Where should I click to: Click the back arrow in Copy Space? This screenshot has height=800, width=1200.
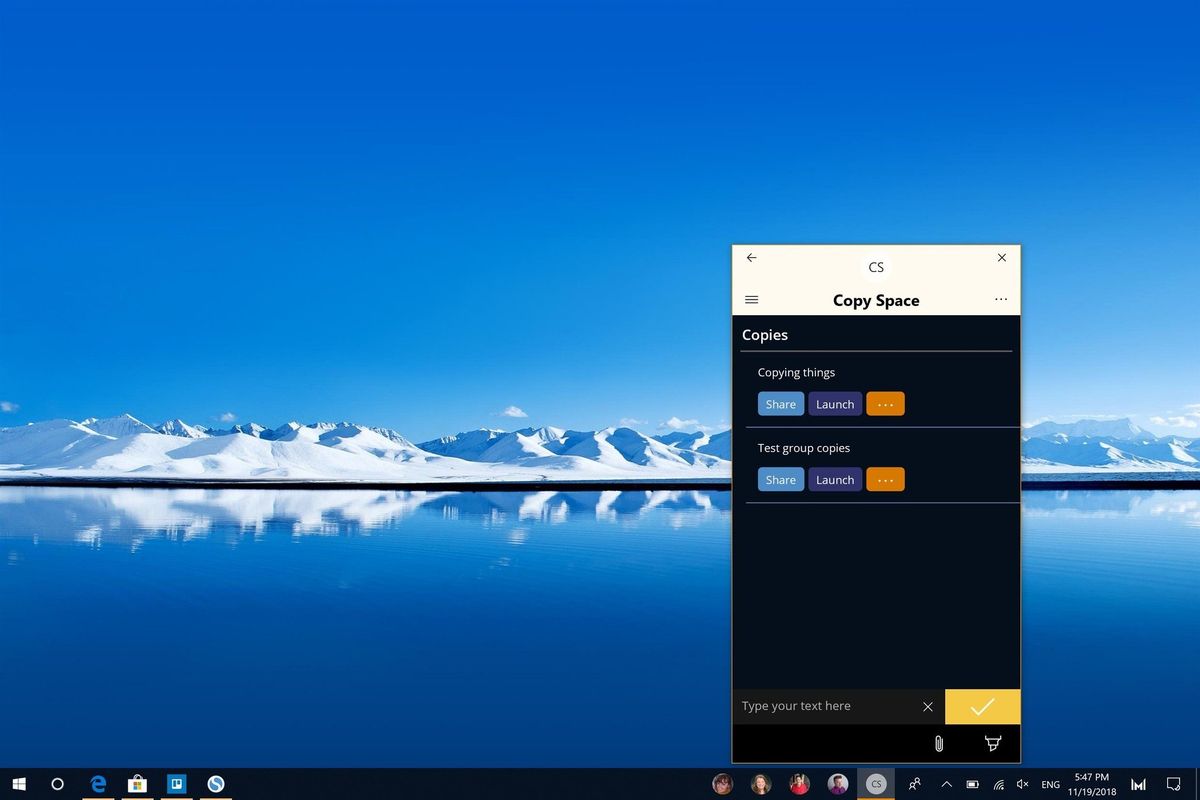click(751, 257)
